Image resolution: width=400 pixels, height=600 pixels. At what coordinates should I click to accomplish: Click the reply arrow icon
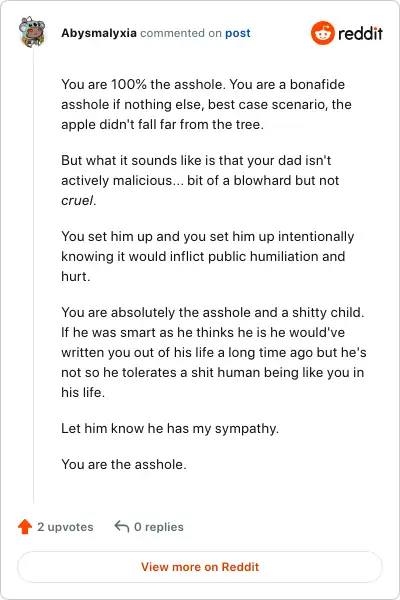click(x=122, y=527)
